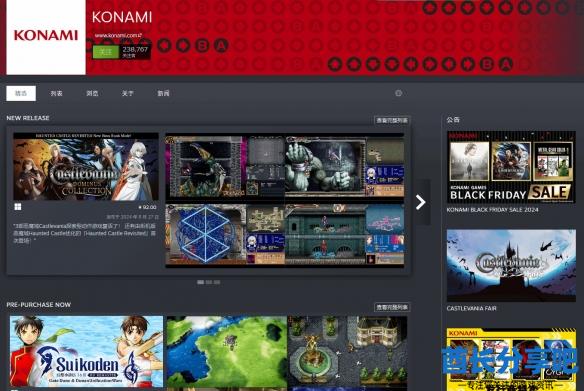The image size is (584, 391).
Task: Open the 关于 (About) tab
Action: point(127,93)
